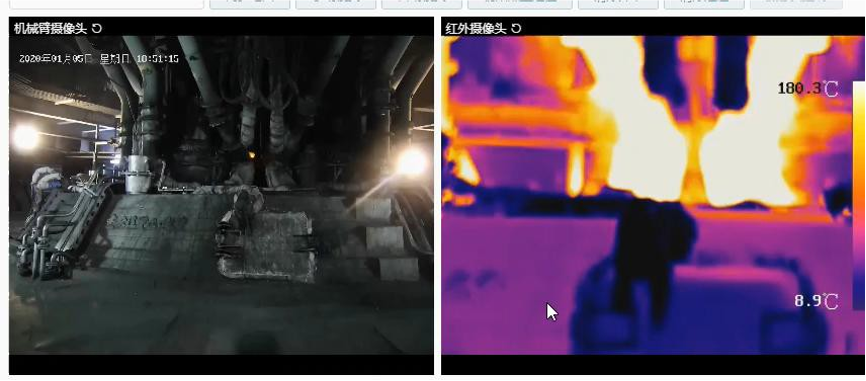Open the robotic arm camera video view

221,195
